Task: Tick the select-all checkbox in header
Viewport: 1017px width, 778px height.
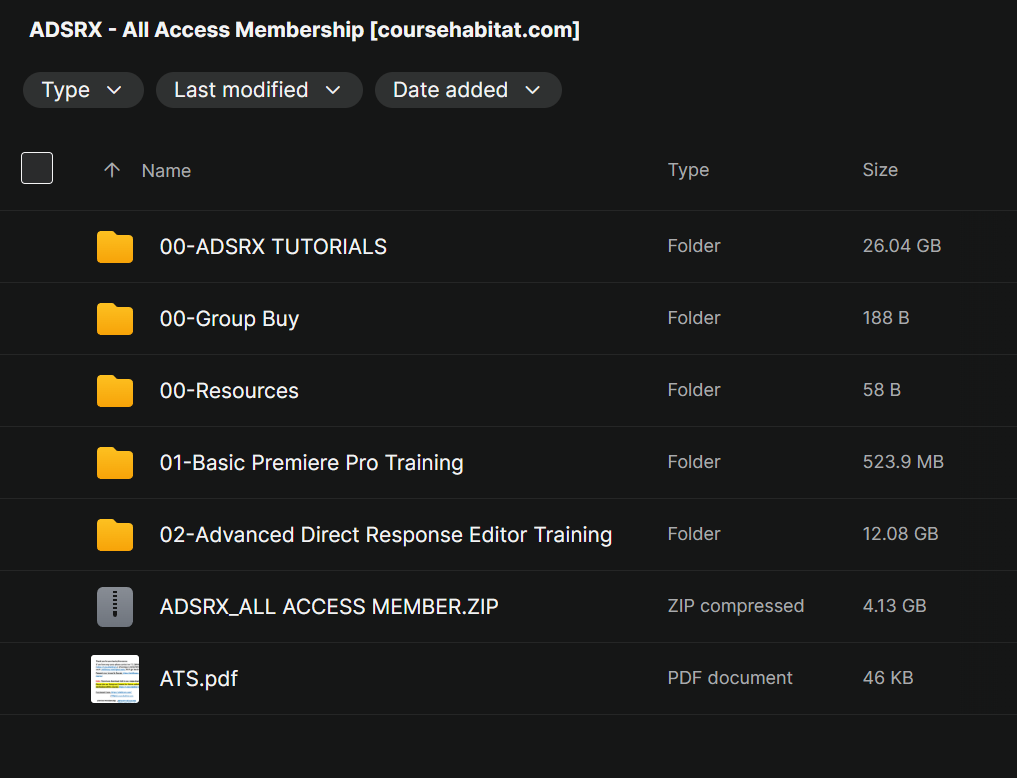Action: click(x=37, y=168)
